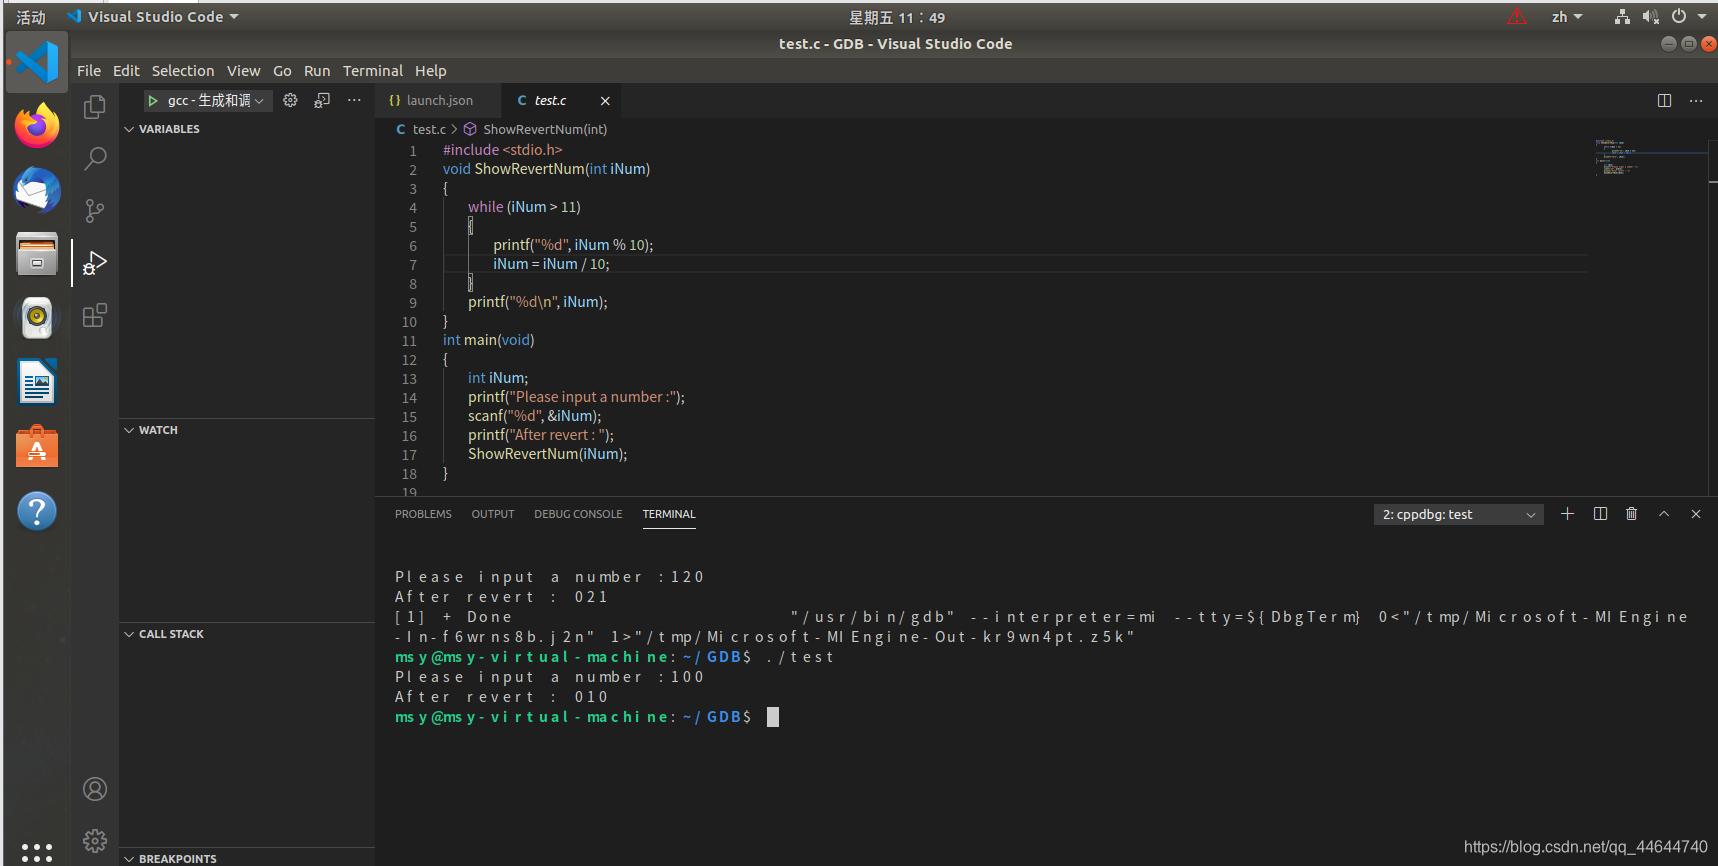Open the Terminal menu
The height and width of the screenshot is (866, 1718).
point(373,71)
